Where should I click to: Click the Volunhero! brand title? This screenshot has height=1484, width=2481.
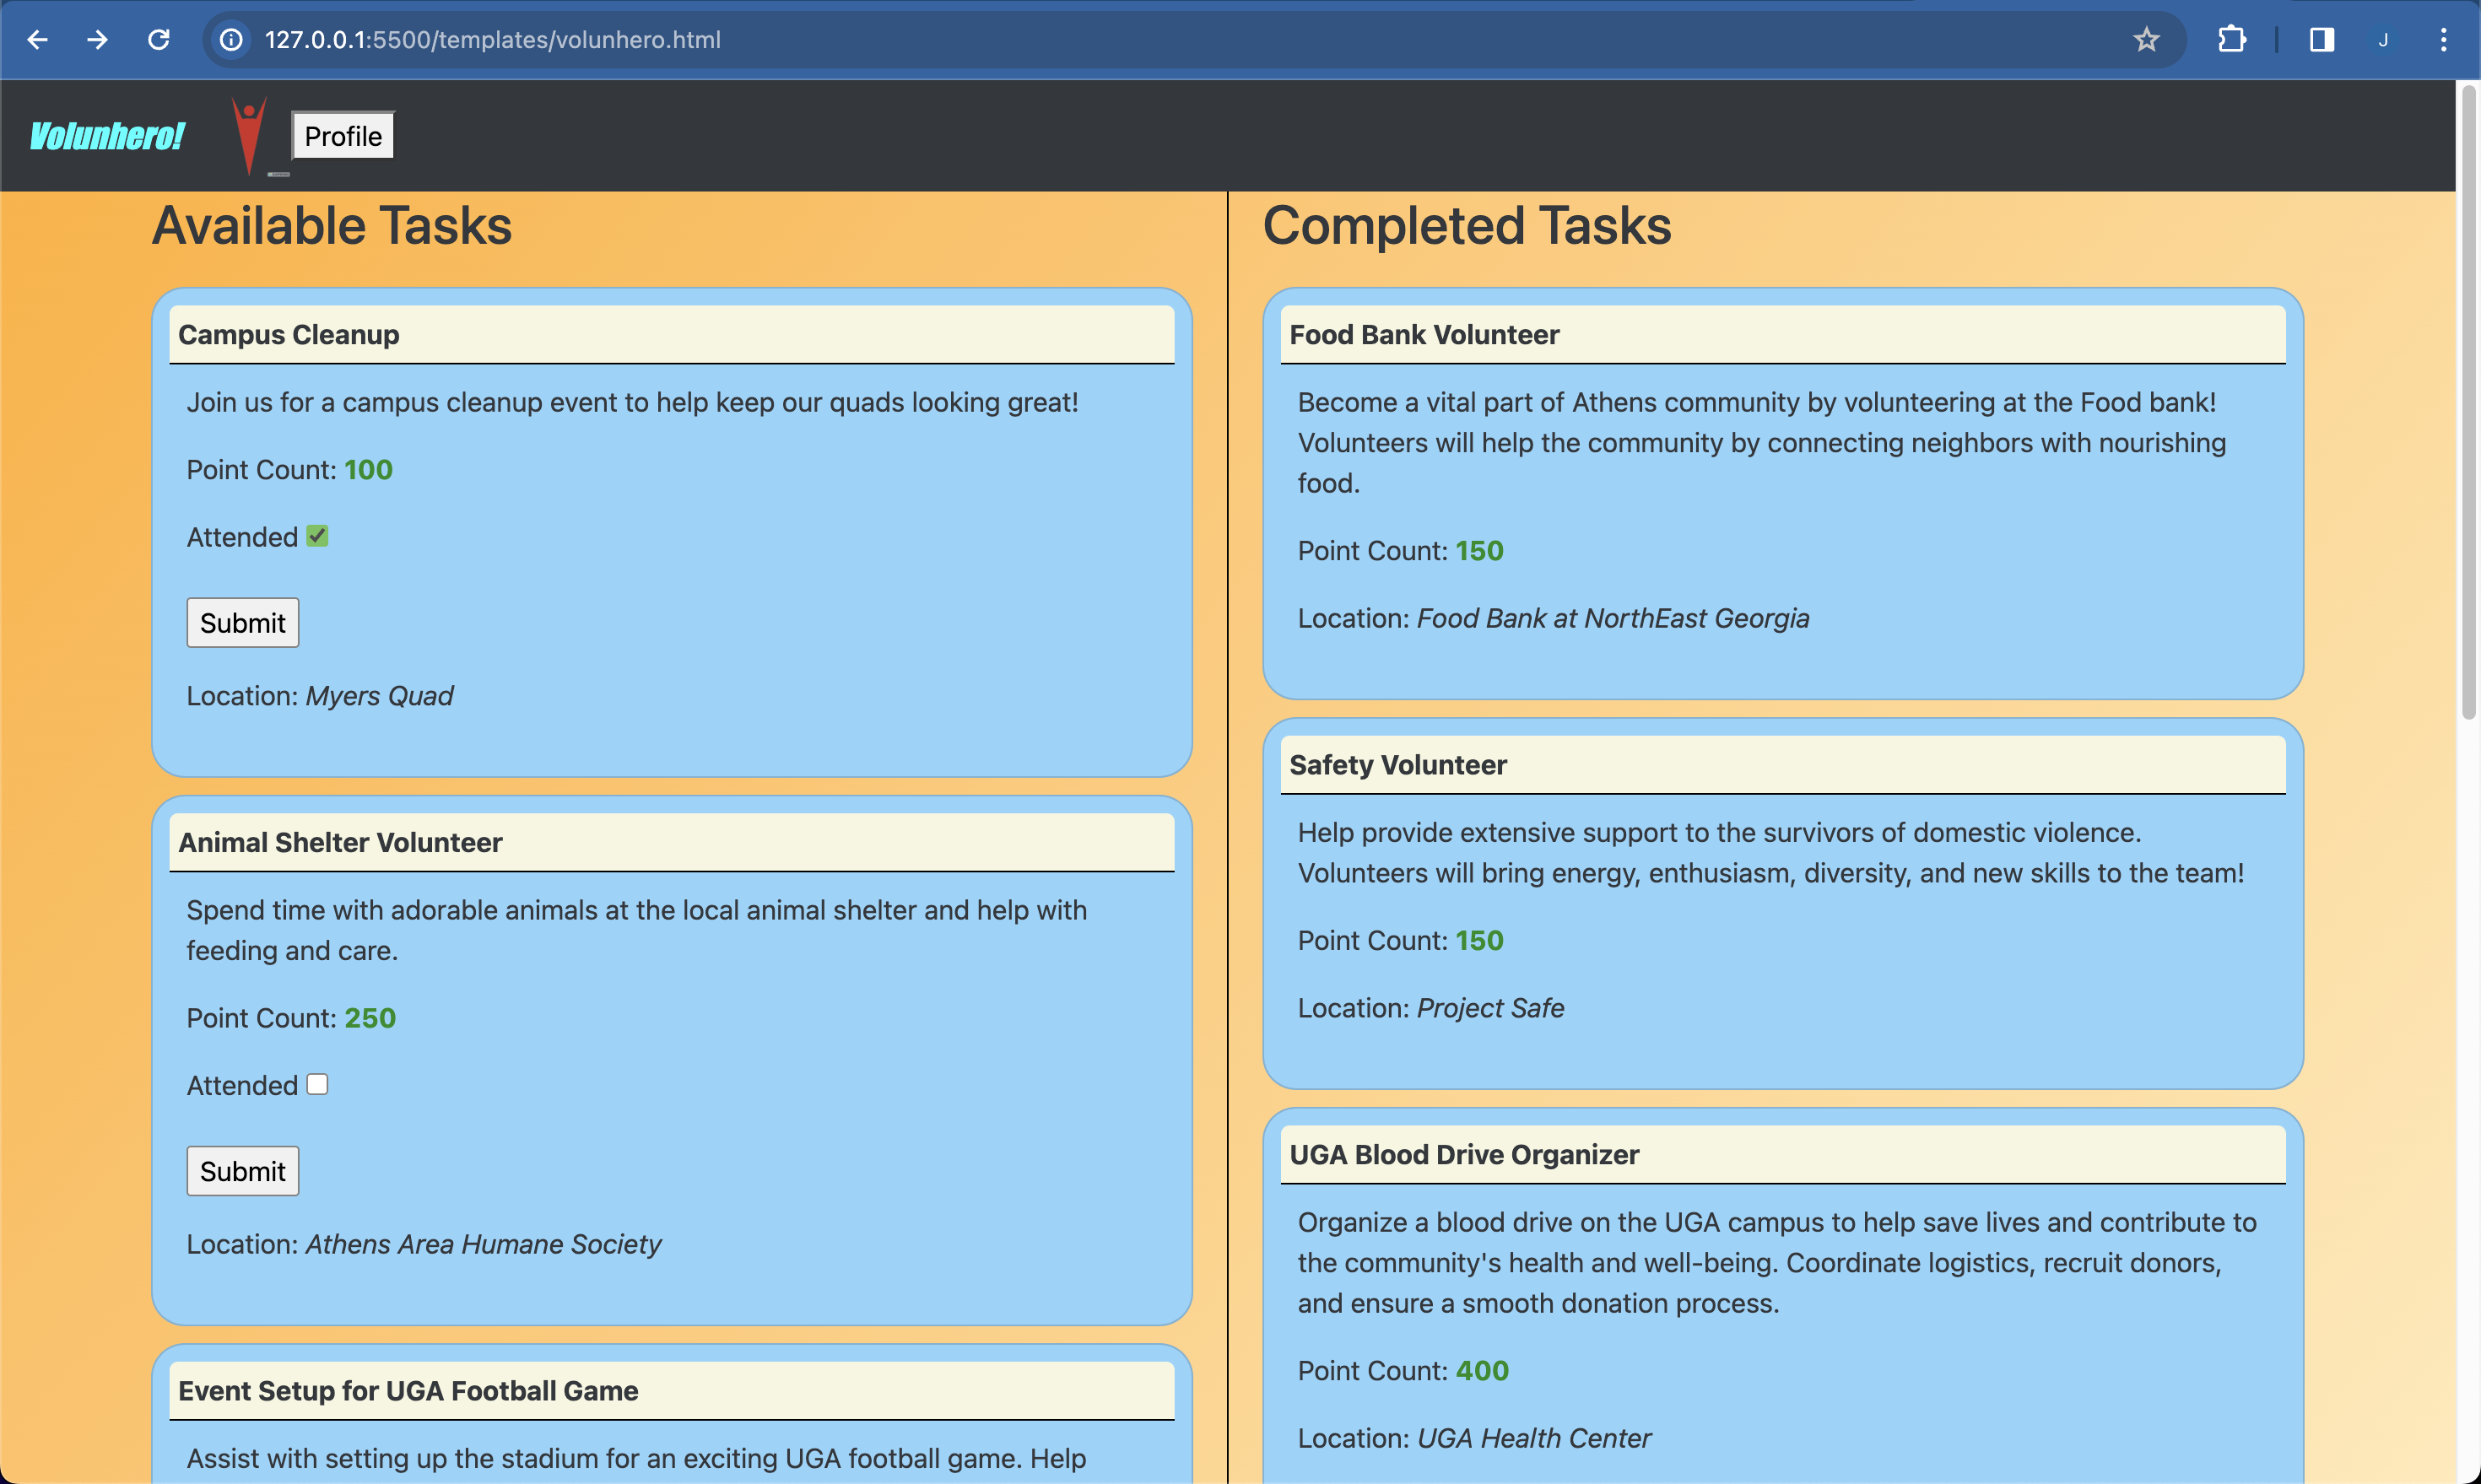(x=107, y=136)
